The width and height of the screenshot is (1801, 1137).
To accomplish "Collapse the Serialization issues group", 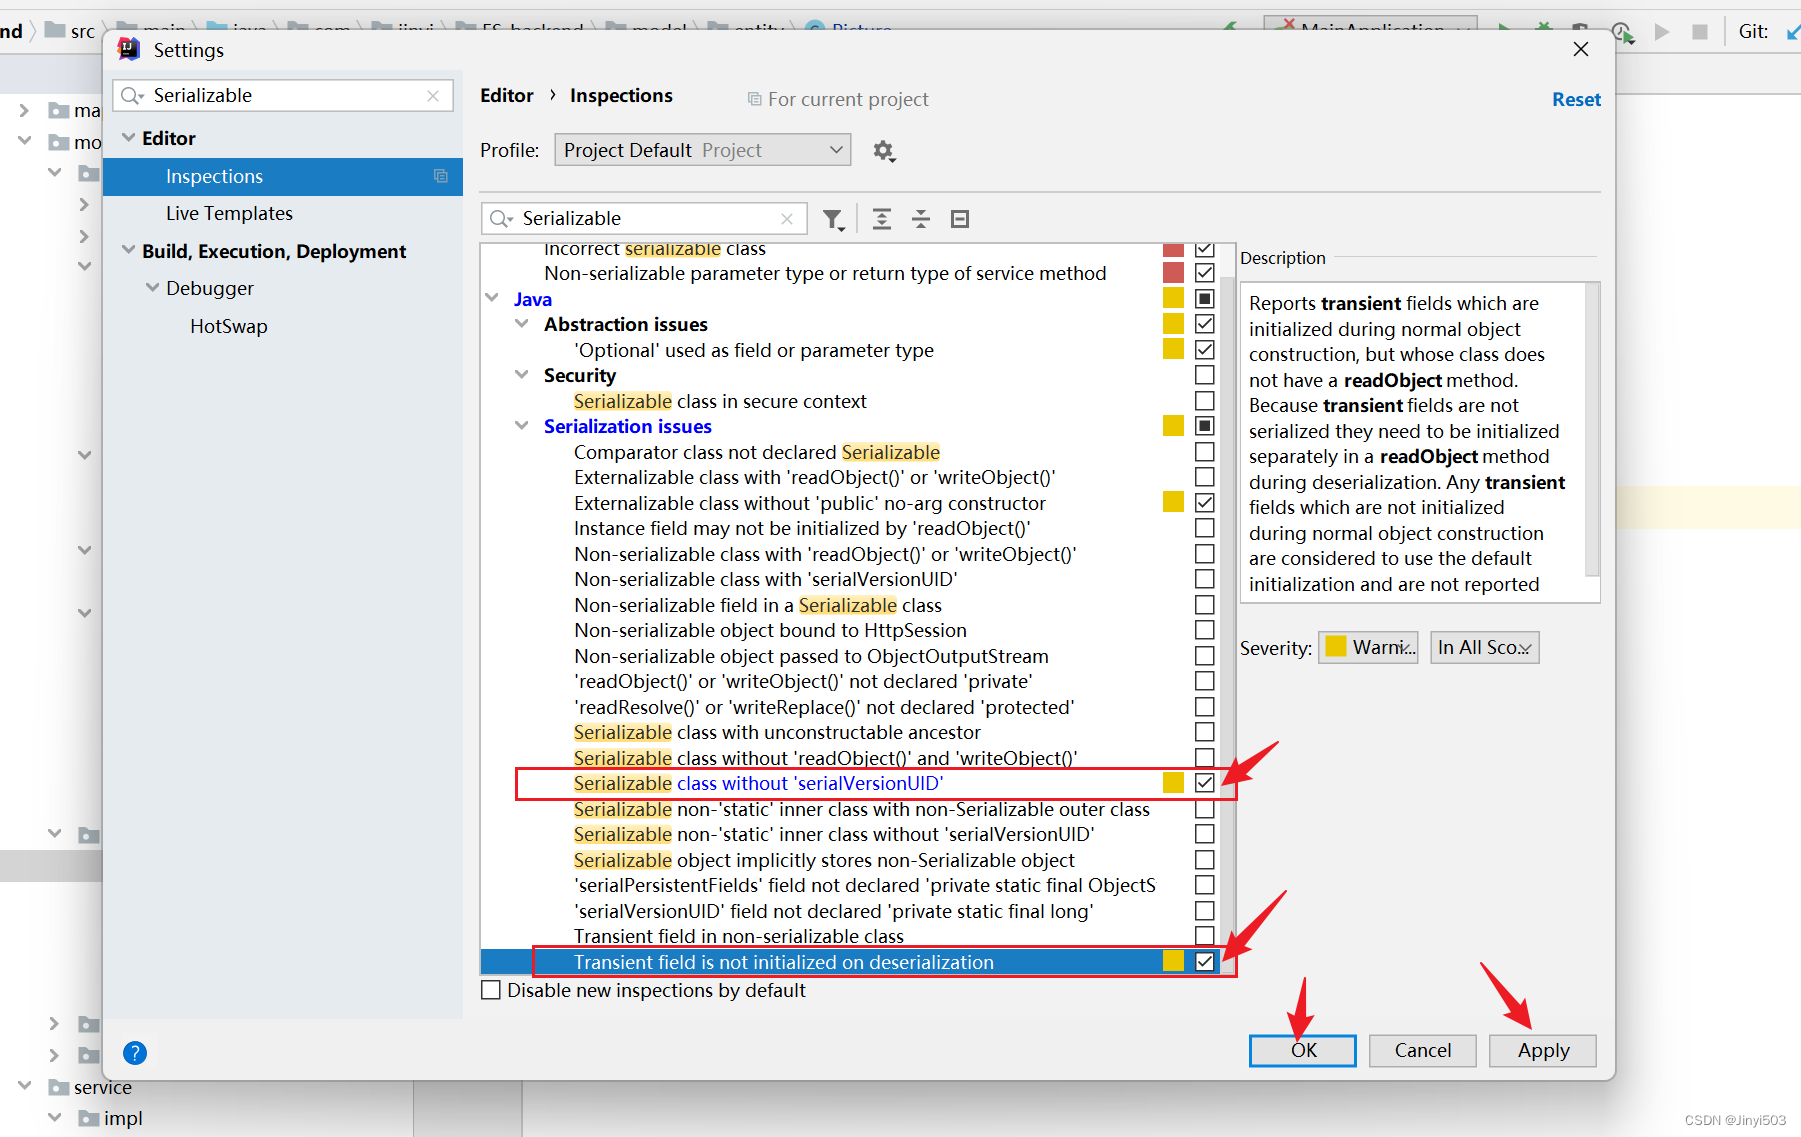I will [522, 426].
